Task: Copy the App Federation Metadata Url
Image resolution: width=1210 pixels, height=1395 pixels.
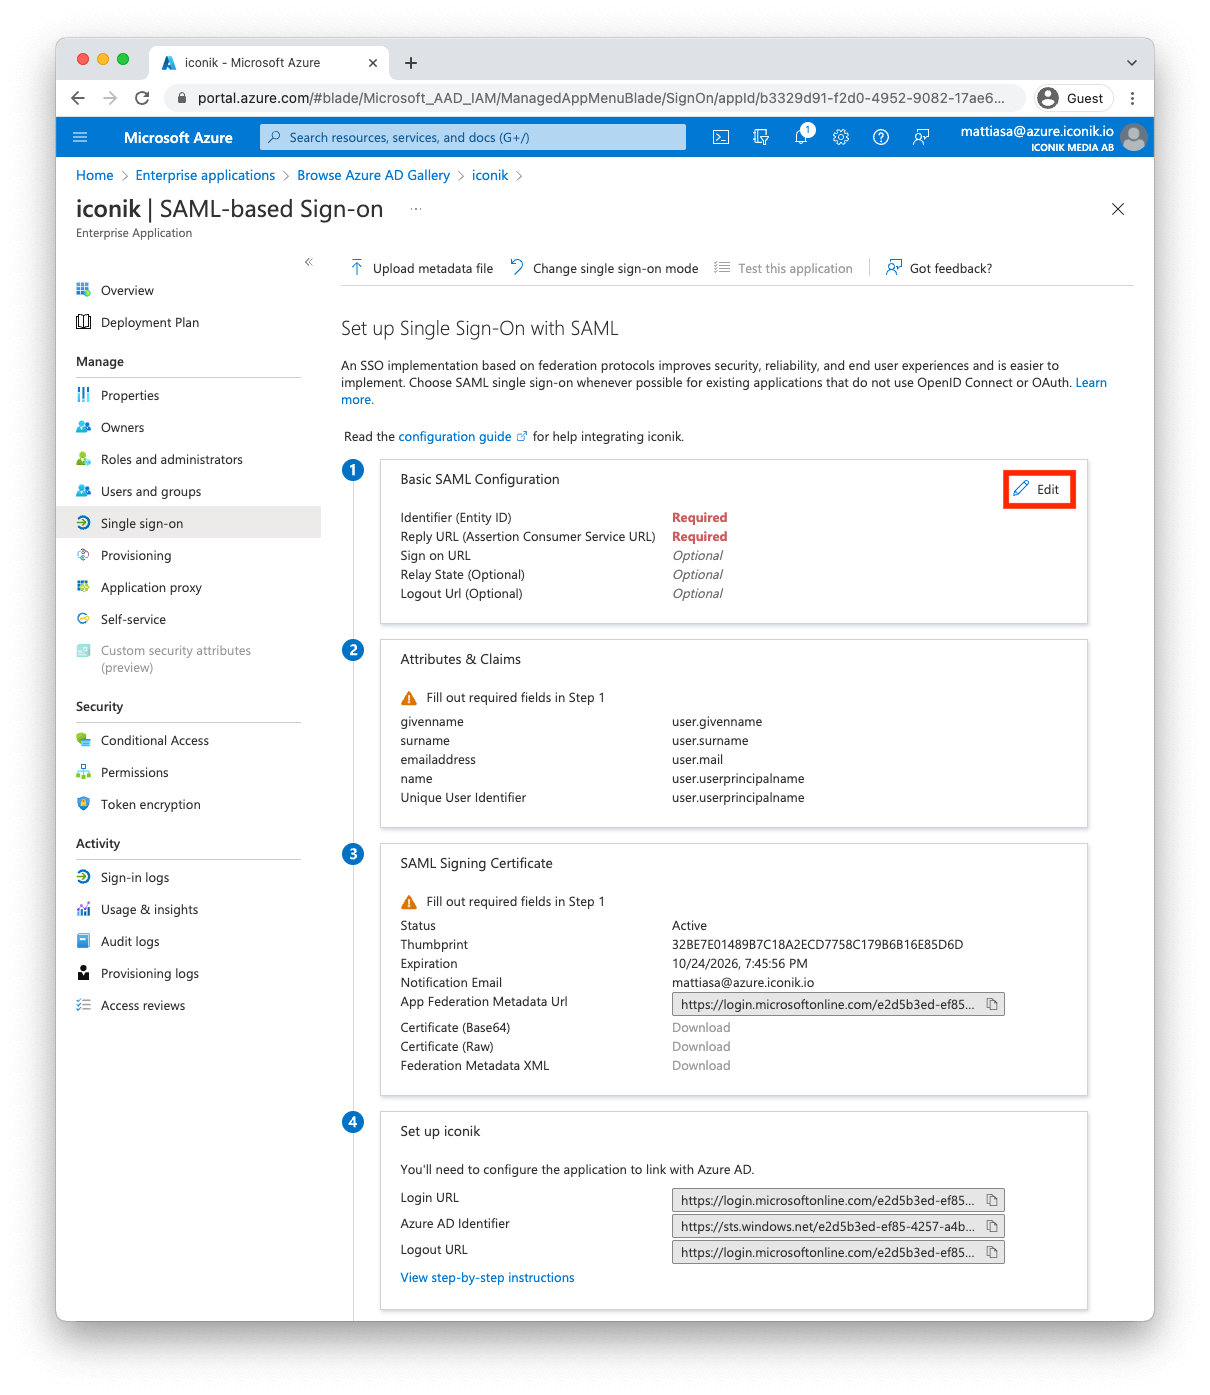Action: click(x=992, y=1003)
